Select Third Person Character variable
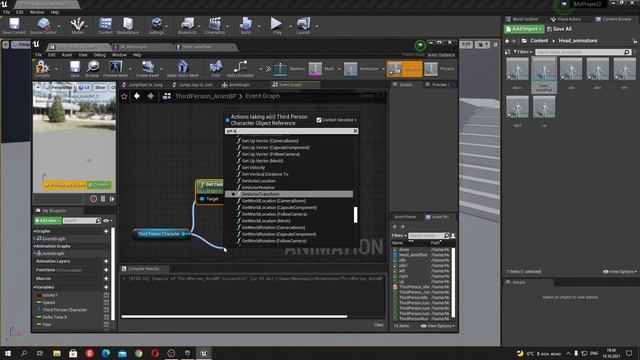 (64, 310)
